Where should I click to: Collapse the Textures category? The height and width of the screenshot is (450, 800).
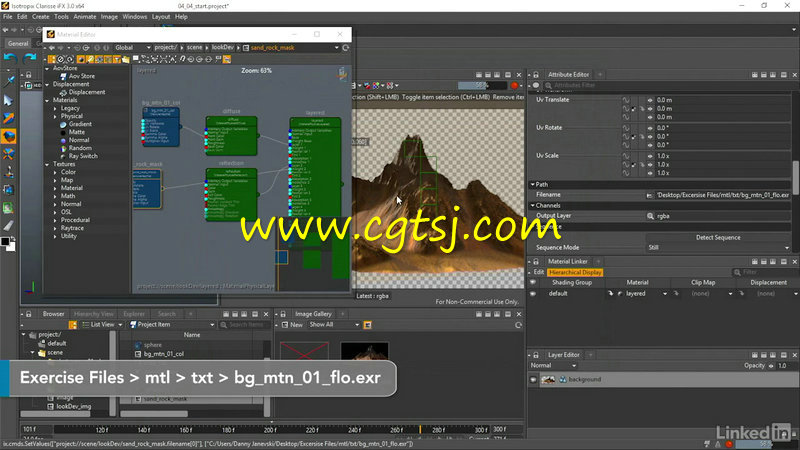click(47, 164)
